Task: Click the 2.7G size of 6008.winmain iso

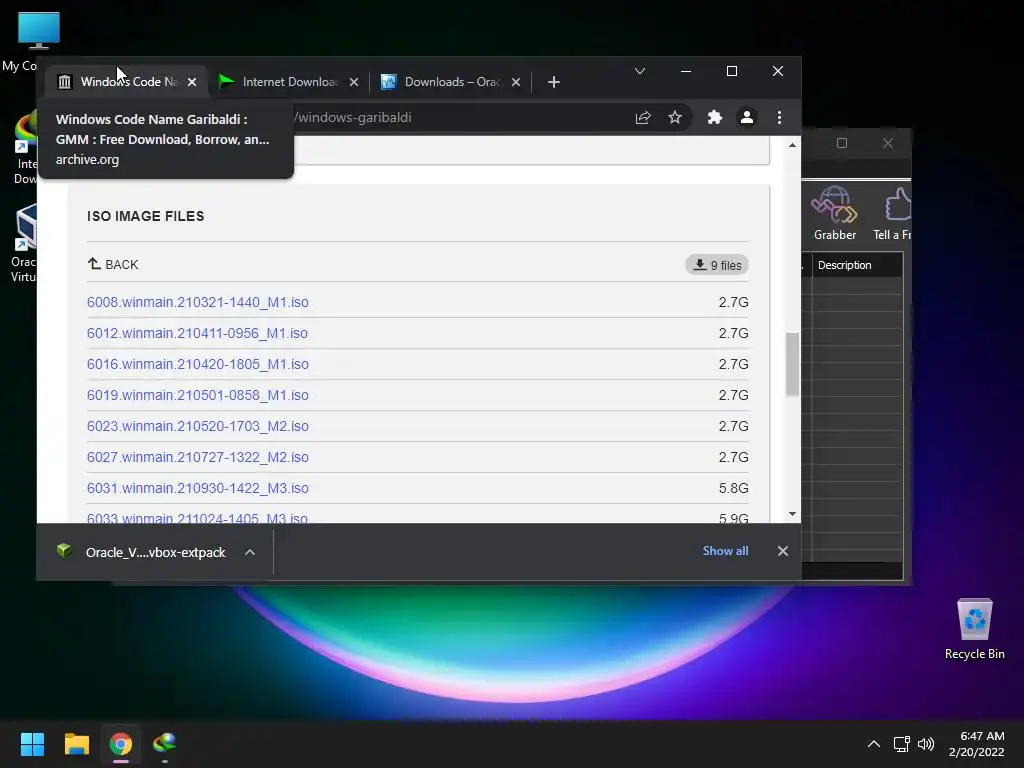Action: (733, 302)
